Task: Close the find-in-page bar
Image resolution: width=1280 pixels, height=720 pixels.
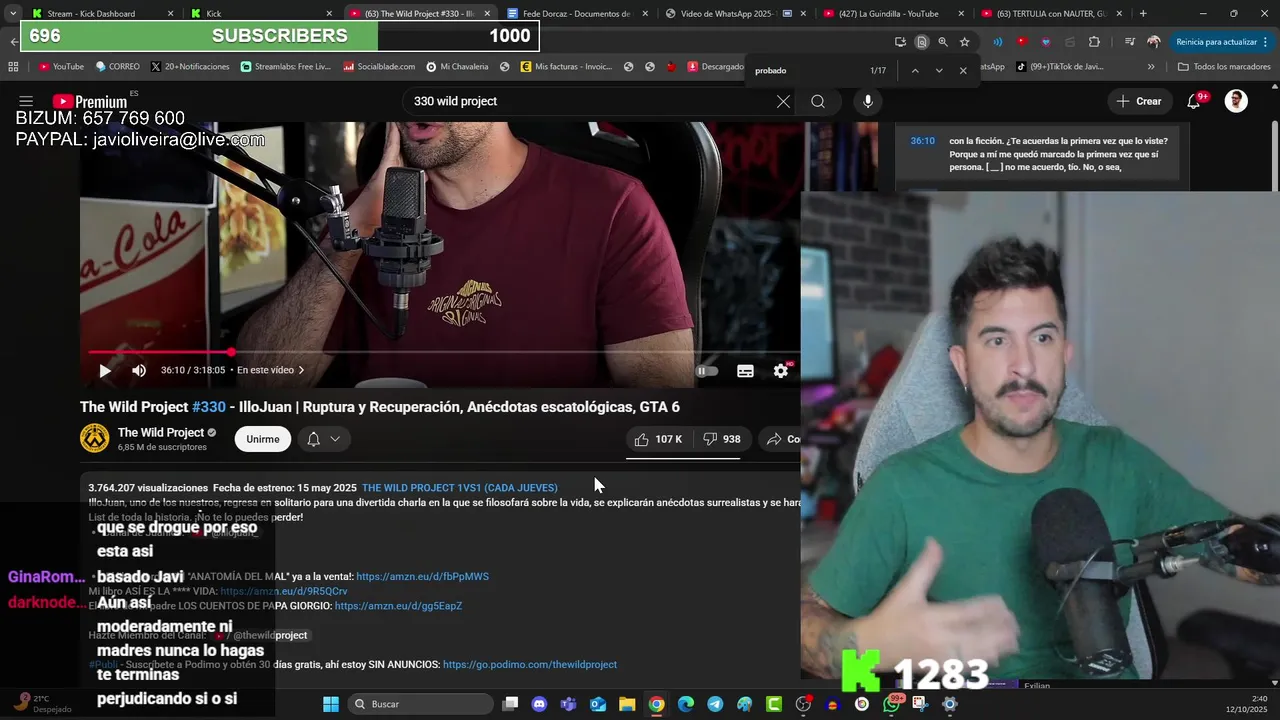Action: [963, 71]
